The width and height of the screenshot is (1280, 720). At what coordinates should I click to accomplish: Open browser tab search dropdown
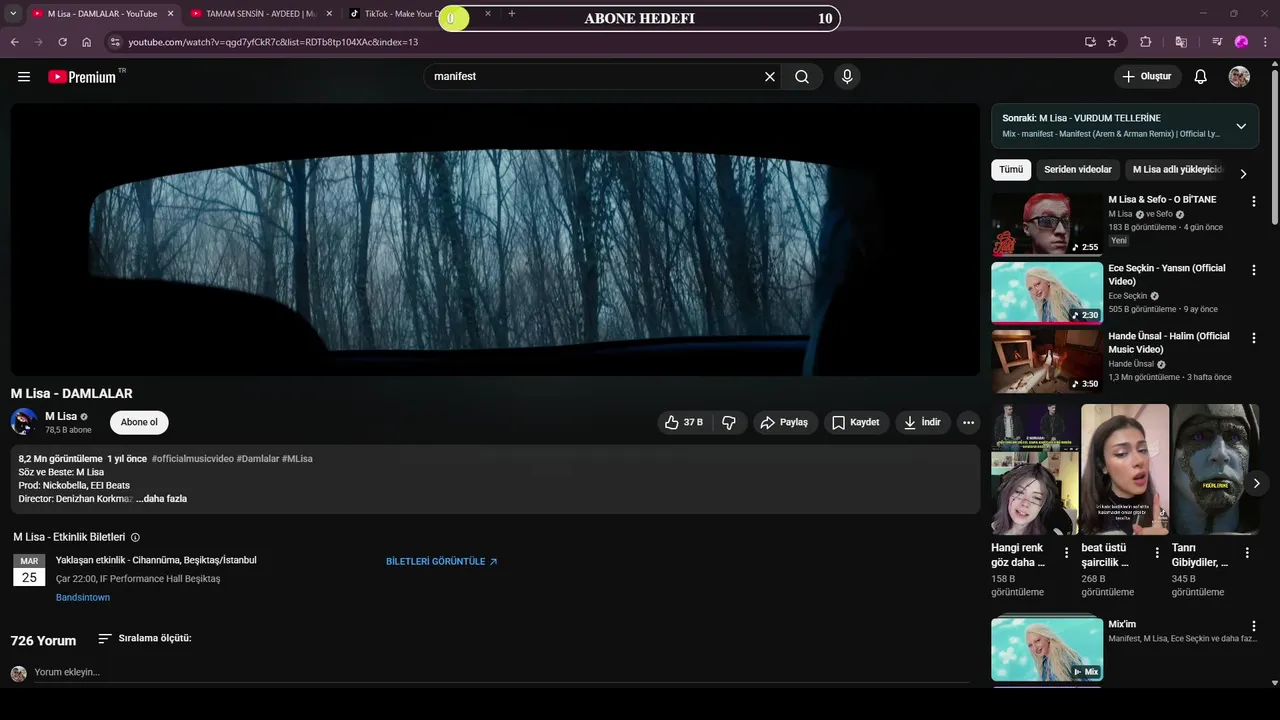pyautogui.click(x=13, y=14)
